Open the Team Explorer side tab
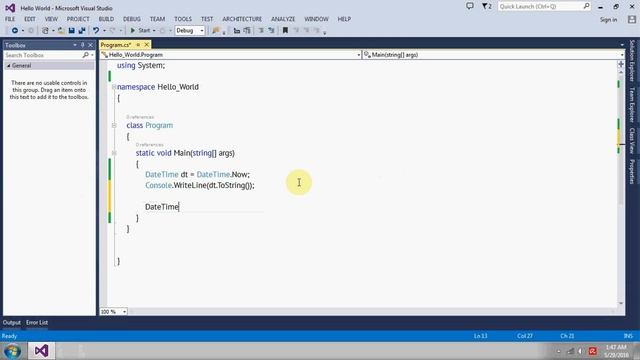This screenshot has height=360, width=640. pos(632,105)
